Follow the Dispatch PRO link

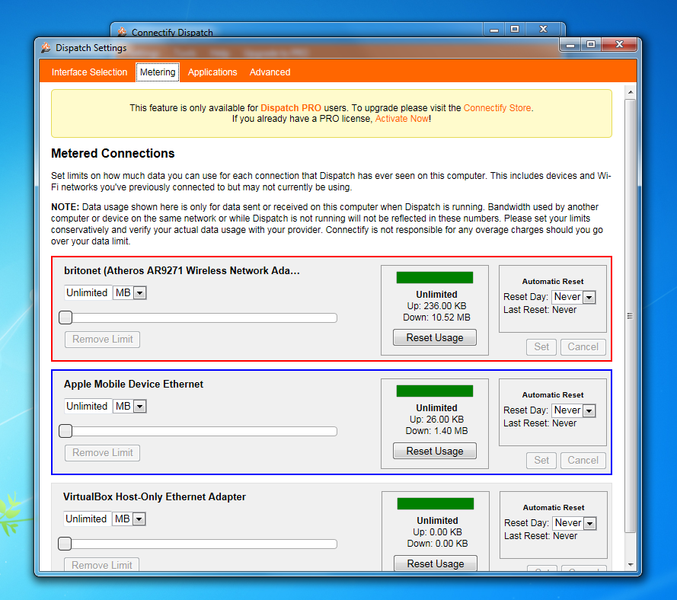coord(291,108)
